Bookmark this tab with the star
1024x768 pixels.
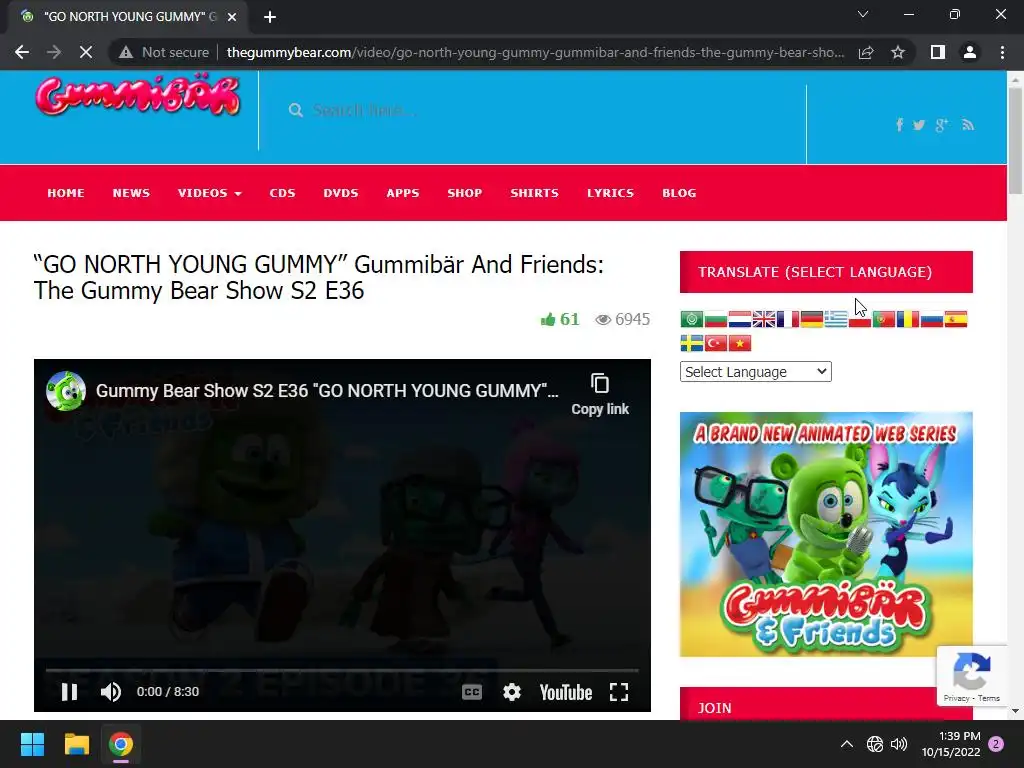point(898,52)
